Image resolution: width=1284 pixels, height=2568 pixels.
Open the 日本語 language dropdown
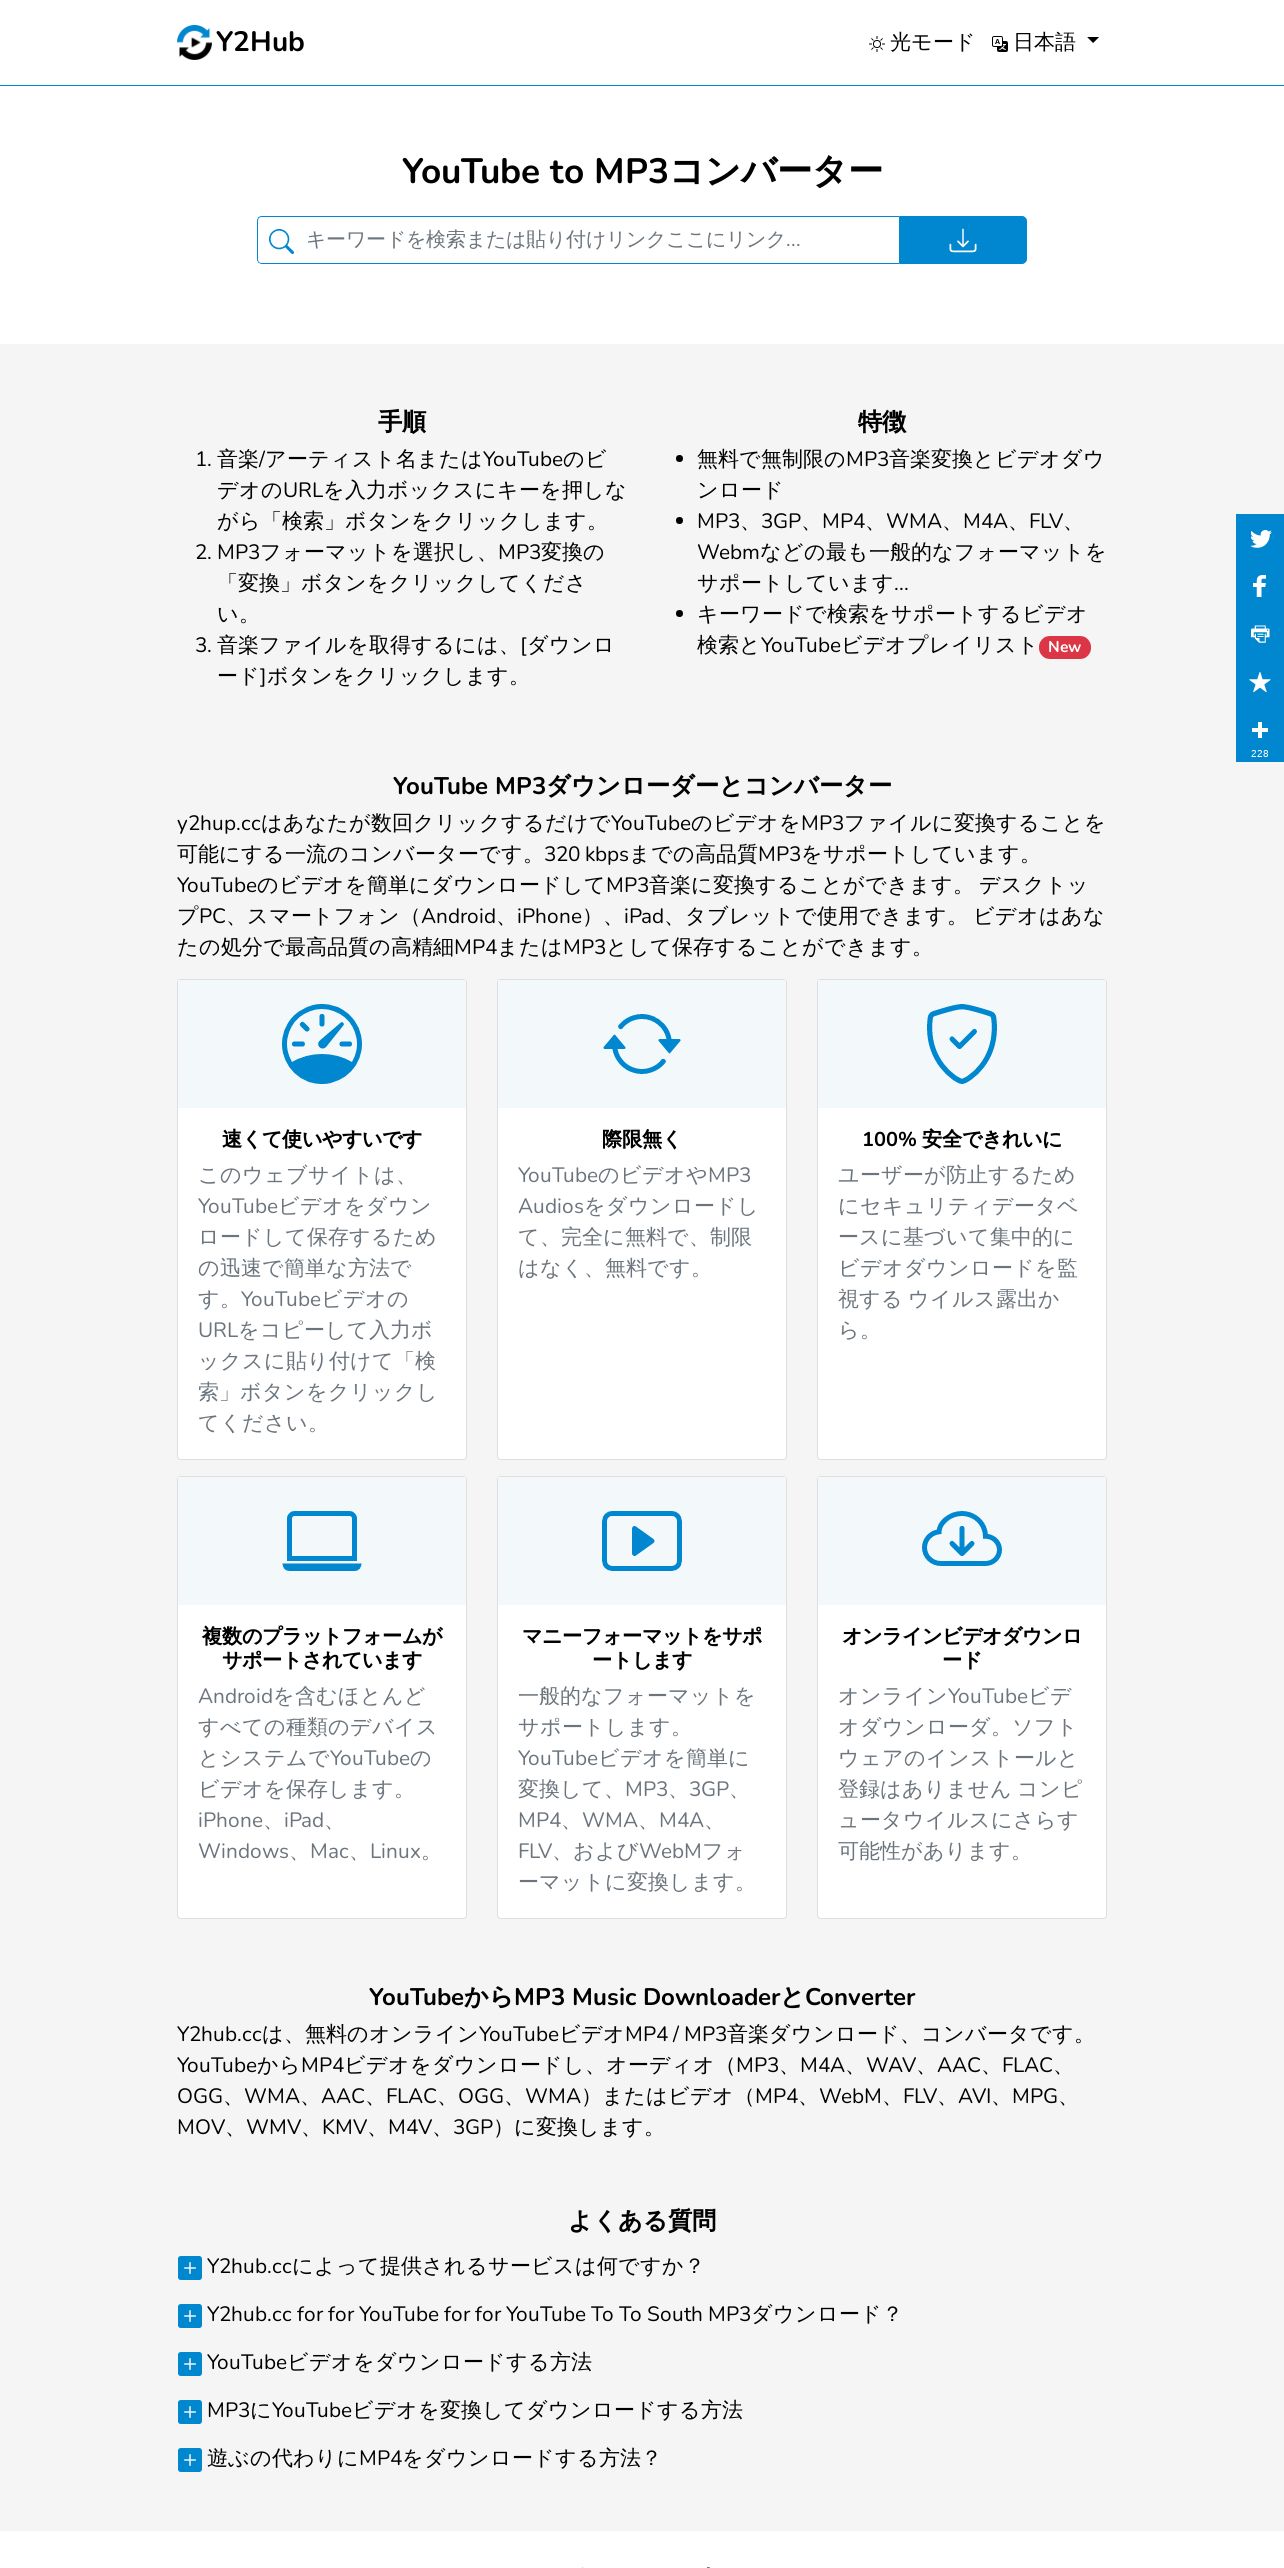pos(1045,42)
